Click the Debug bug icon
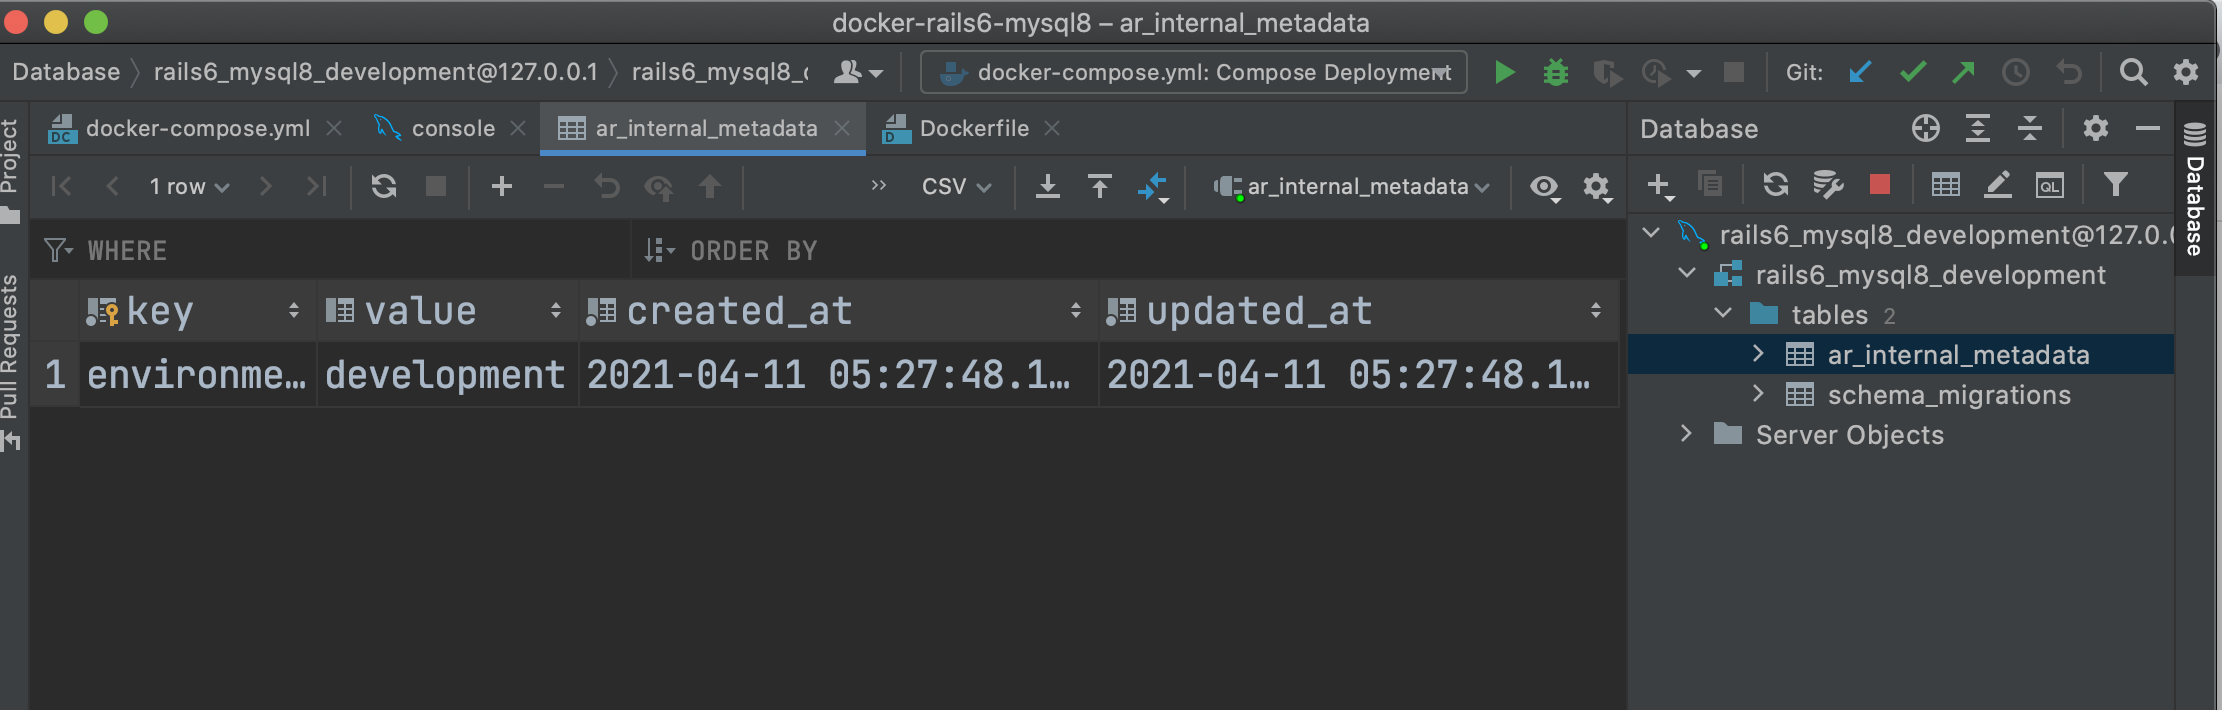 click(1555, 73)
